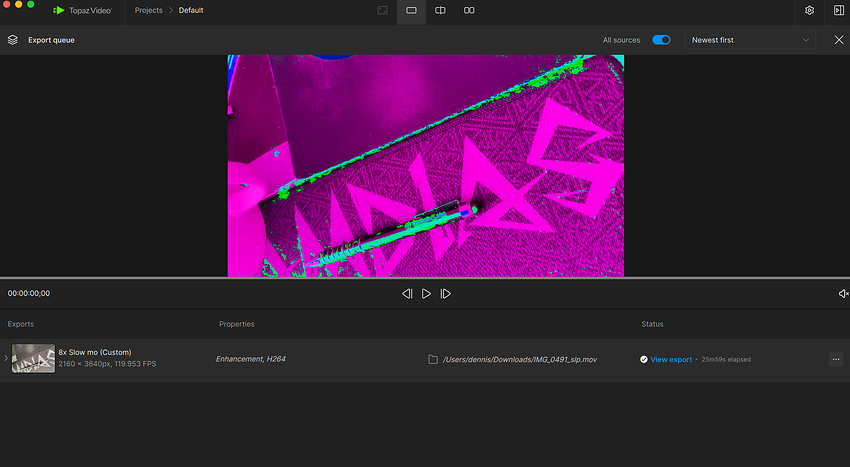Step back one frame
Screen dimensions: 850x467
[x=407, y=293]
